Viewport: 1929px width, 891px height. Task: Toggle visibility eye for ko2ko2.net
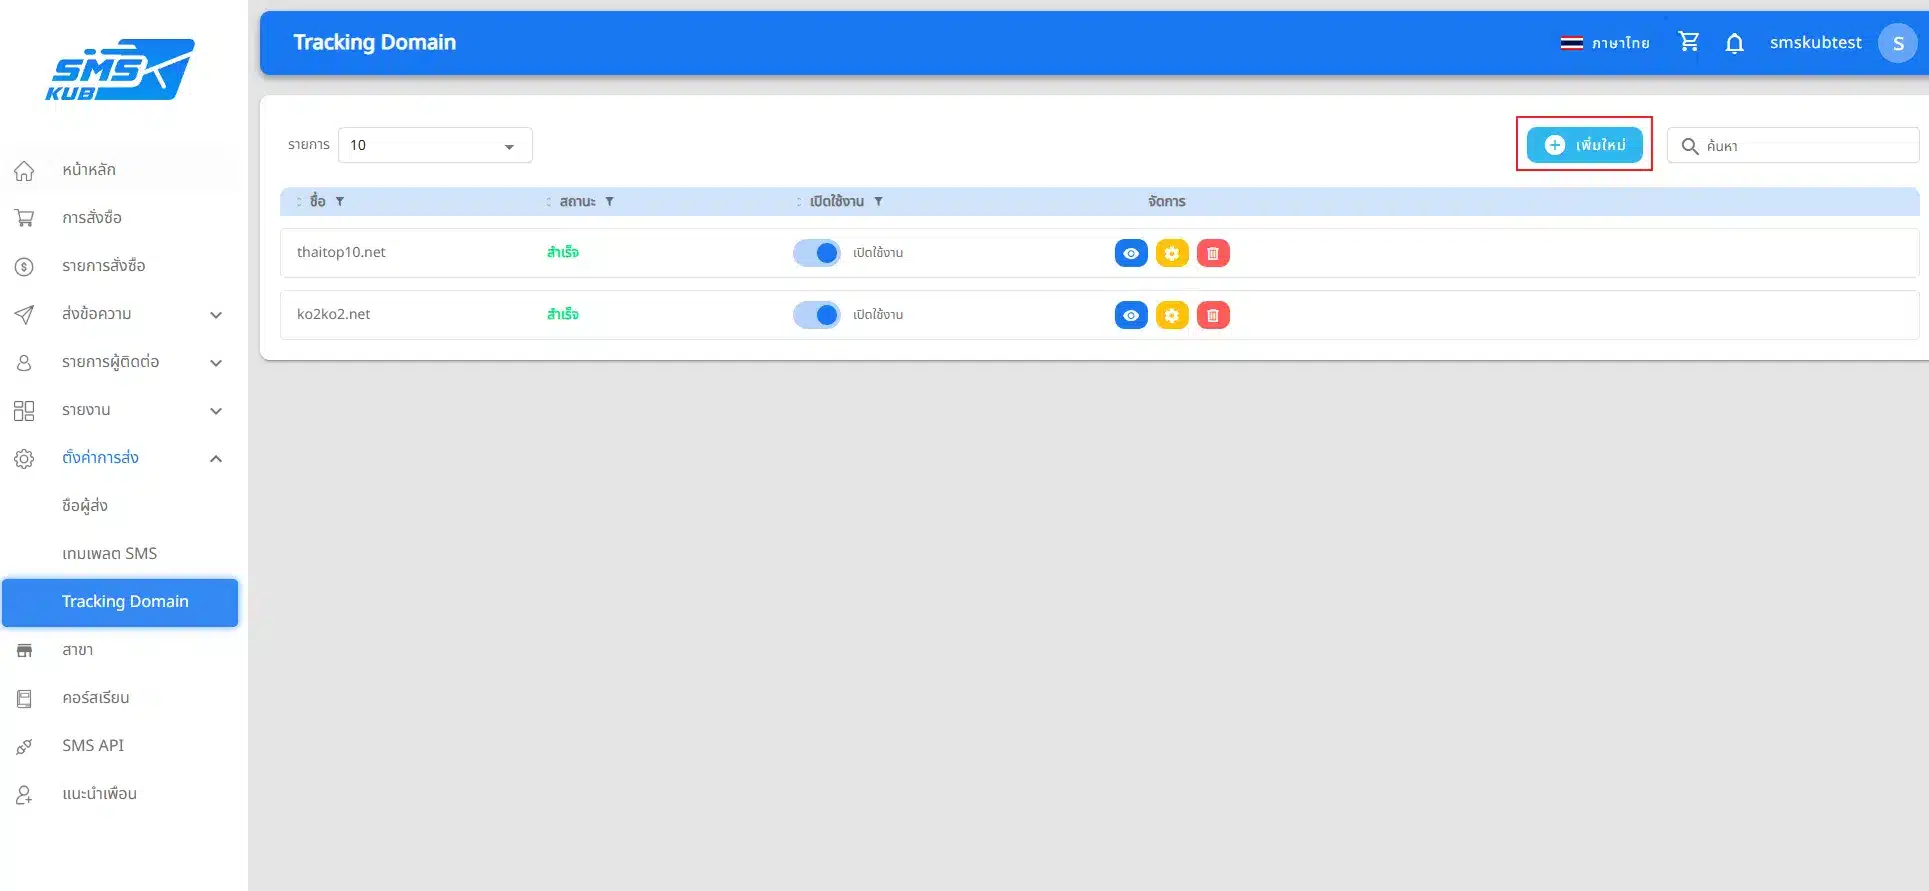tap(1130, 315)
